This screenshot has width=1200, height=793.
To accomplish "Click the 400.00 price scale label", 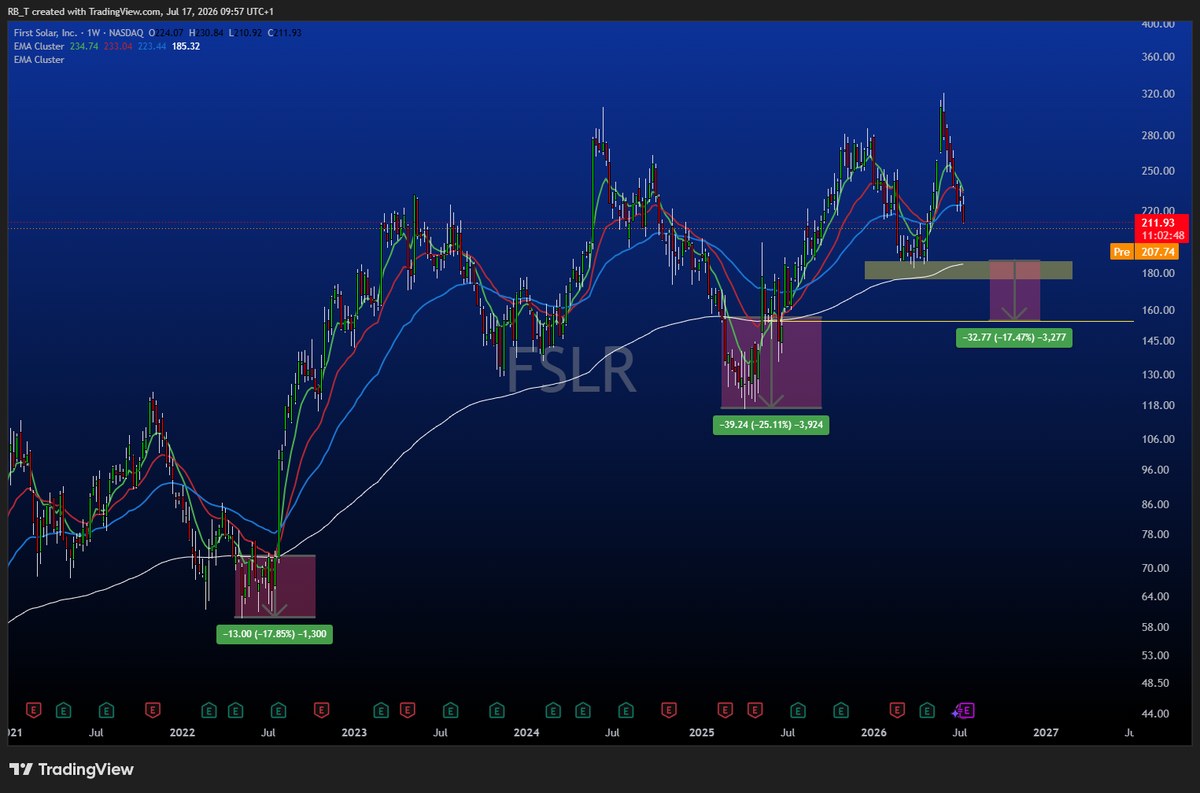I will click(1156, 23).
